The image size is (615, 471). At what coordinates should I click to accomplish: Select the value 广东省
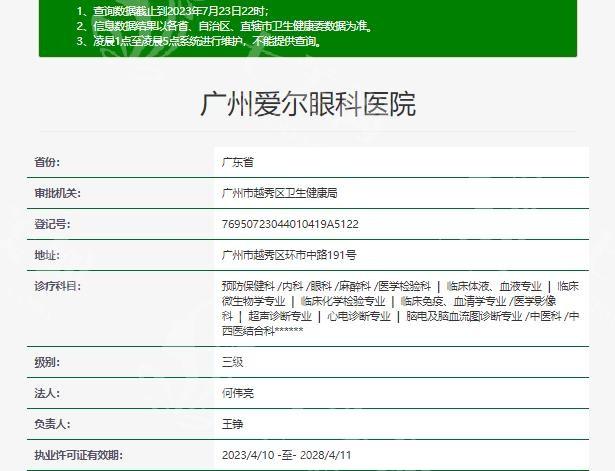pos(238,162)
